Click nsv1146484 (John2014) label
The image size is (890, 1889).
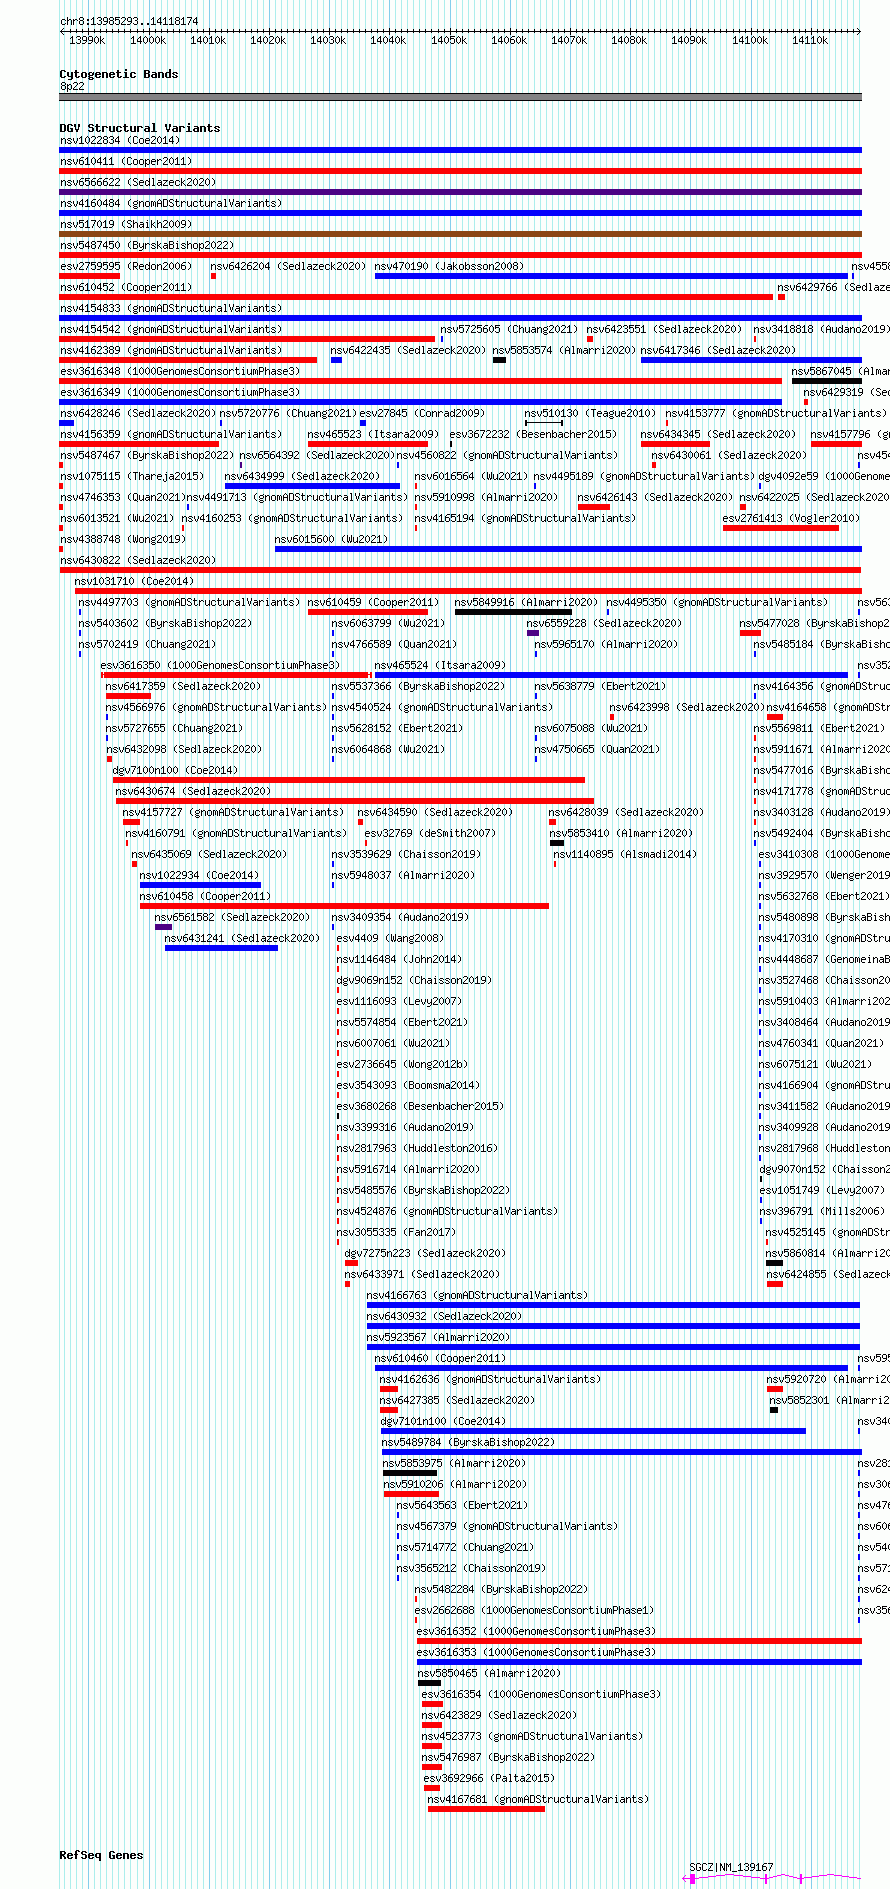[x=400, y=959]
